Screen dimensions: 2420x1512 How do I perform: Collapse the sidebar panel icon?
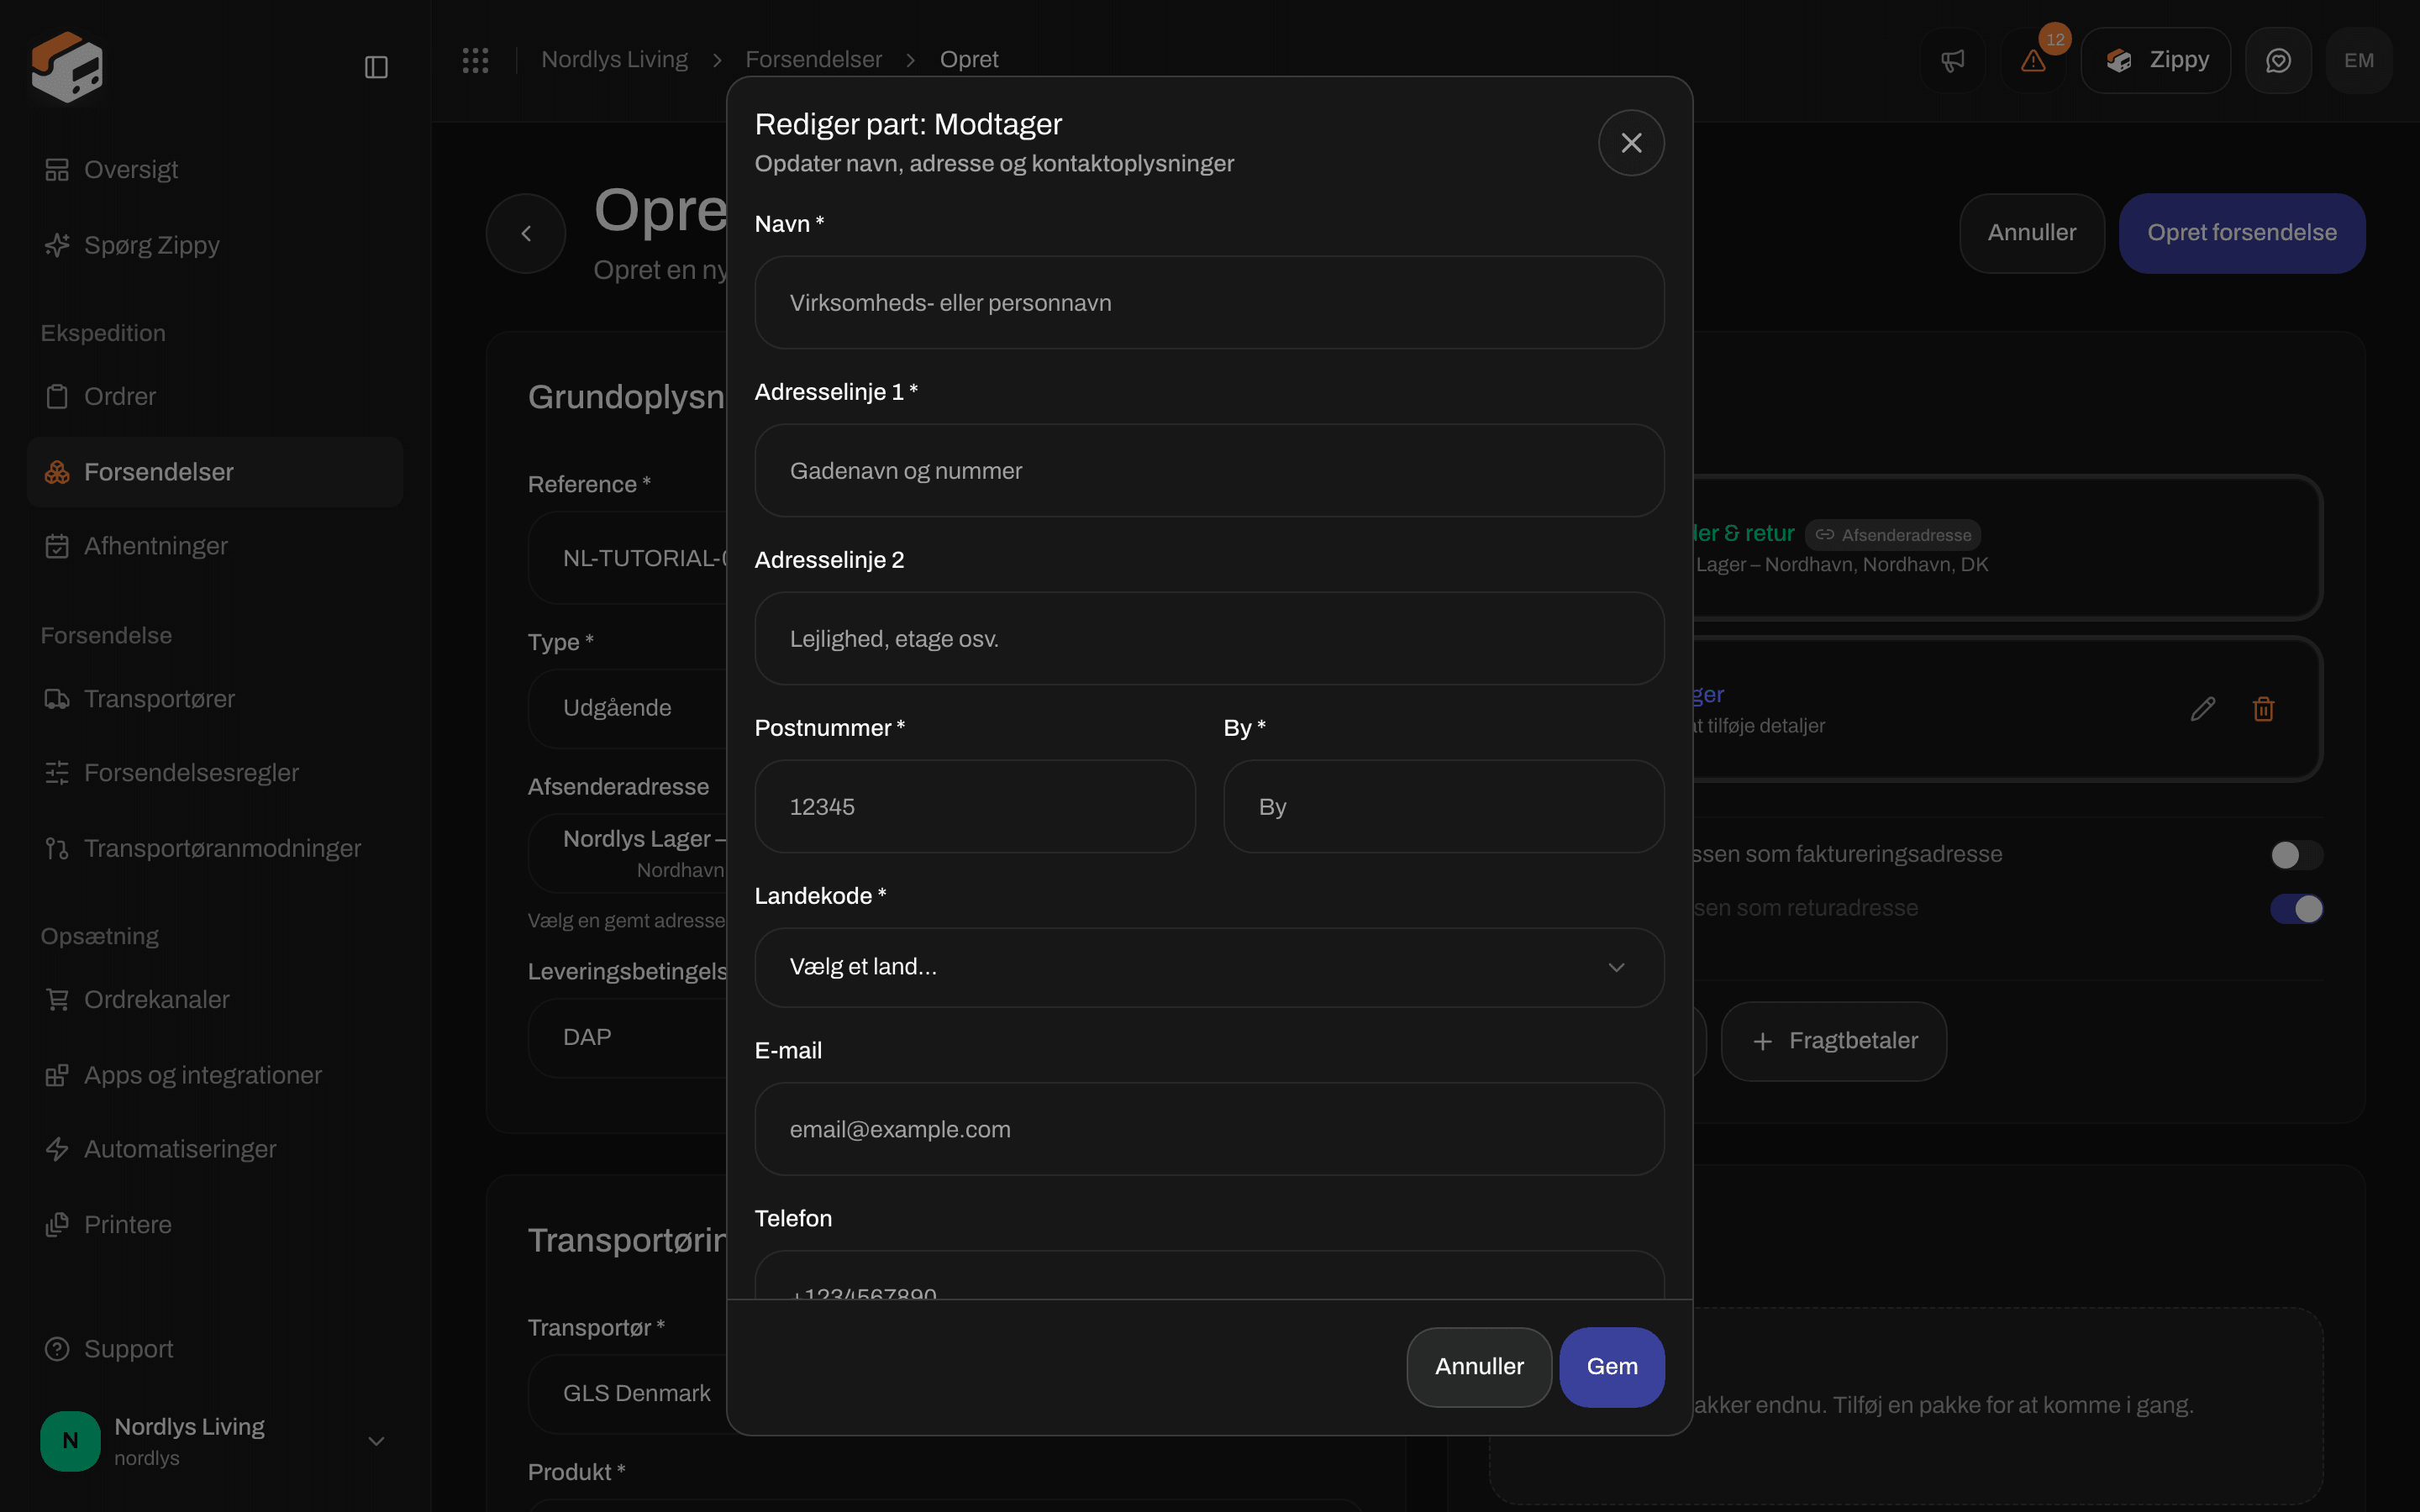(x=376, y=67)
